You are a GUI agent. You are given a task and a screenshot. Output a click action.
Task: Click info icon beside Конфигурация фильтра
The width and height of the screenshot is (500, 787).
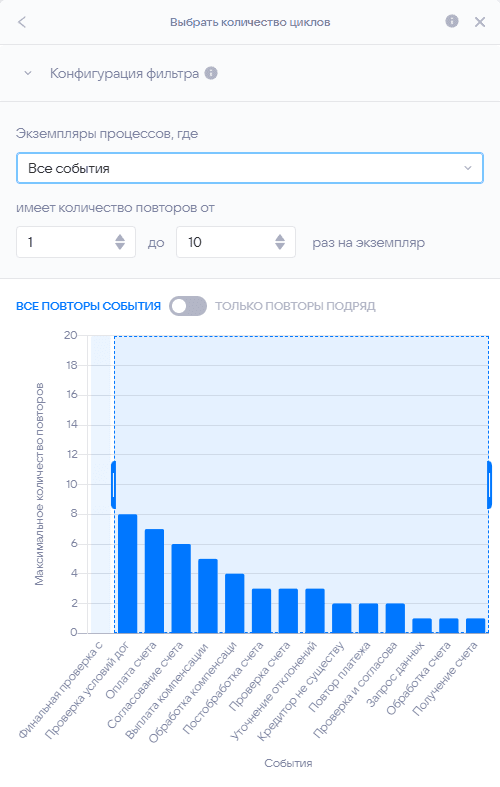tap(211, 73)
